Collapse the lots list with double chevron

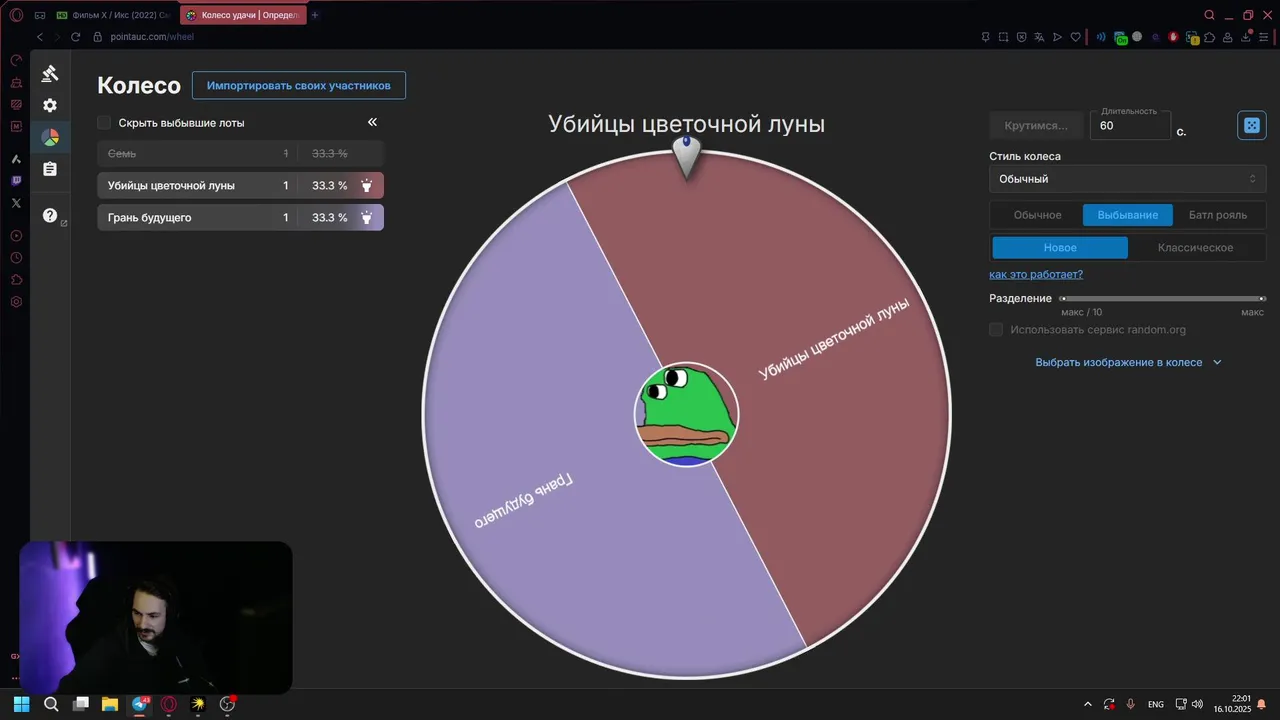[372, 122]
